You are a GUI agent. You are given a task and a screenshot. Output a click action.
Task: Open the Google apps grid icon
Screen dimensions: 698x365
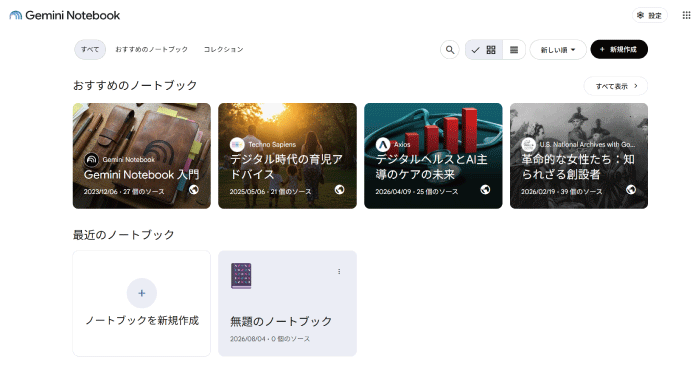pyautogui.click(x=686, y=15)
